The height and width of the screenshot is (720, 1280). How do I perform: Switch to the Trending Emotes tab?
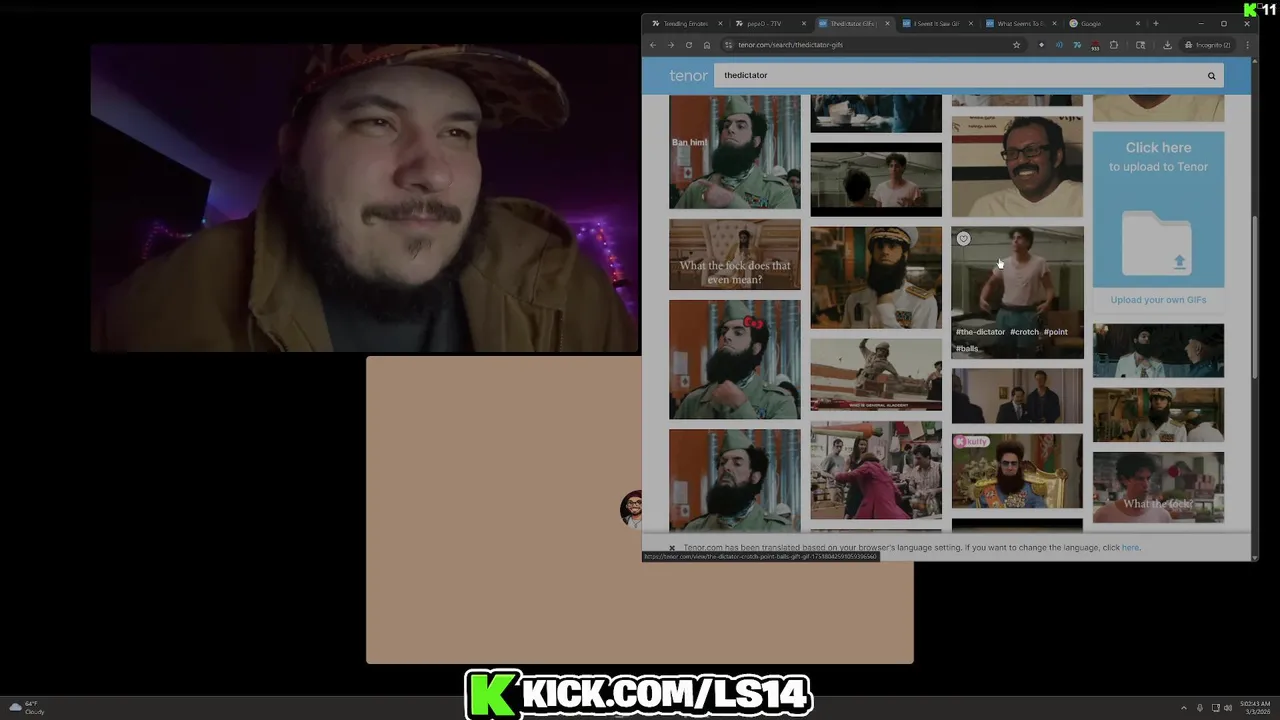[686, 23]
